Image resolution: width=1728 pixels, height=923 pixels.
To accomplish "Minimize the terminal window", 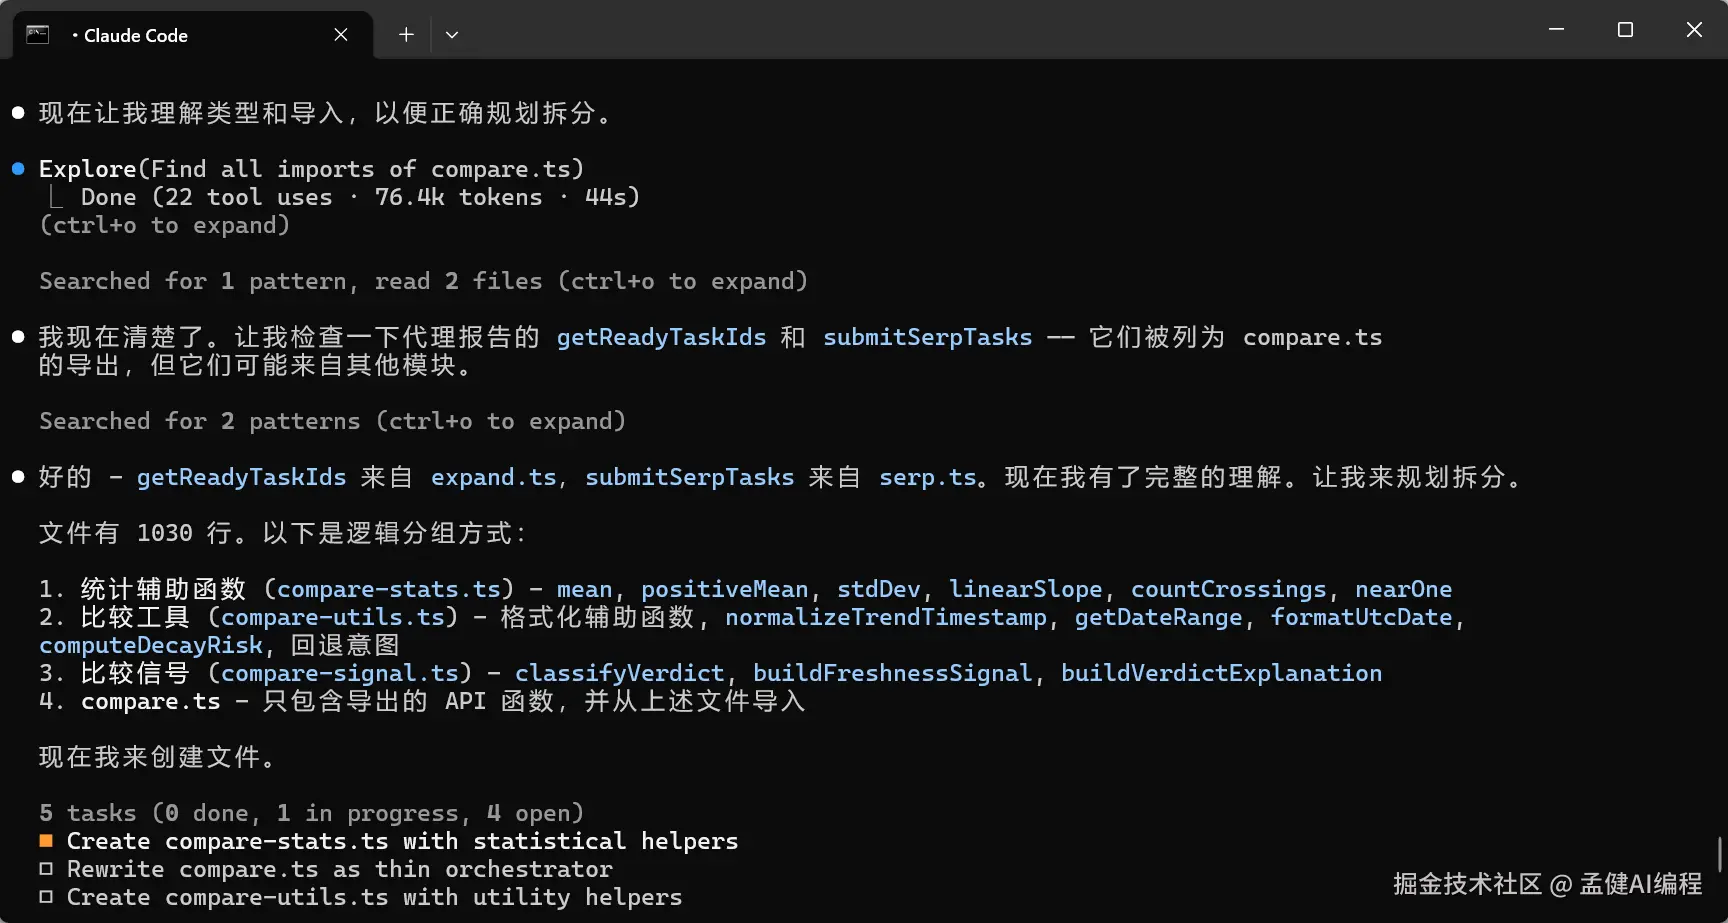I will coord(1556,30).
